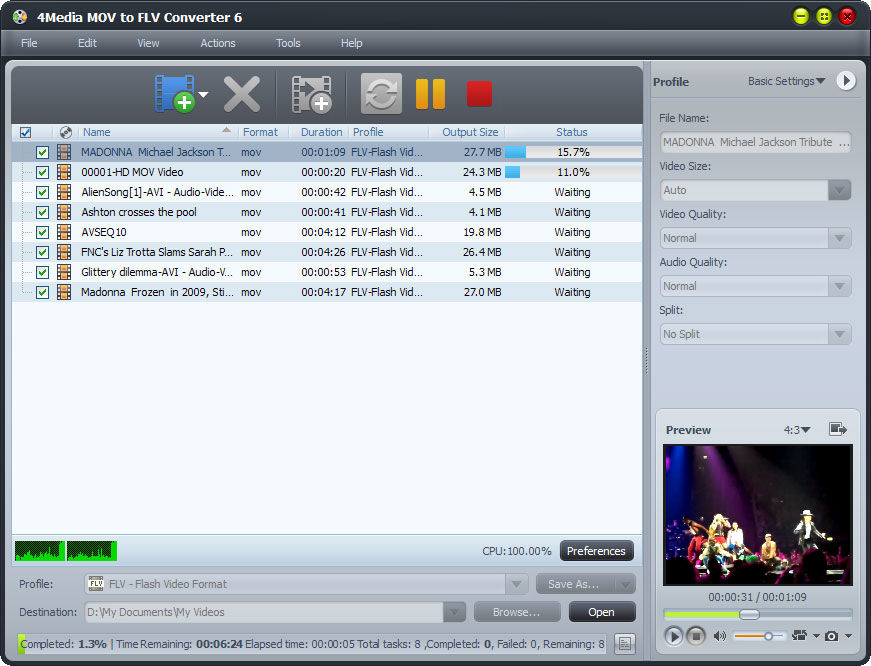Toggle the select-all header checkbox
Screen dimensions: 871x666
tap(26, 132)
